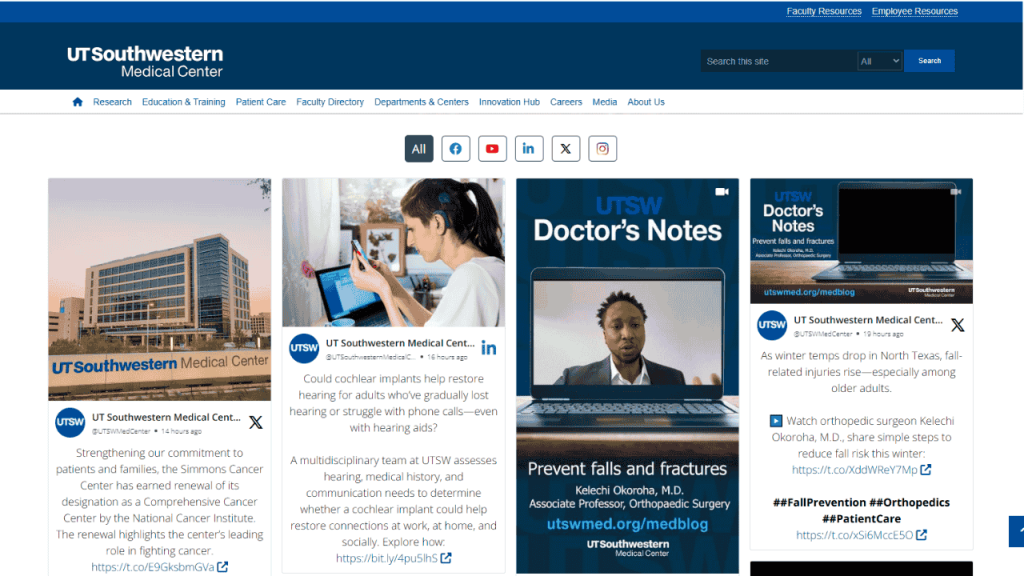The width and height of the screenshot is (1024, 576).
Task: Filter feed by X icon
Action: (566, 149)
